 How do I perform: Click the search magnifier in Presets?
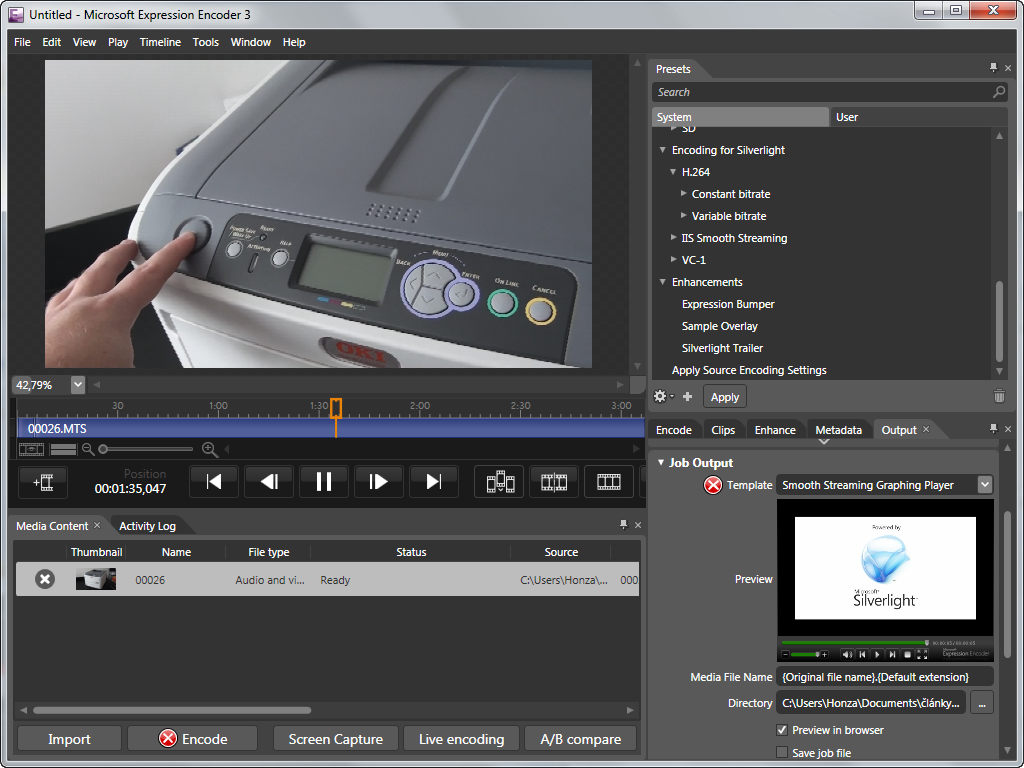click(999, 92)
